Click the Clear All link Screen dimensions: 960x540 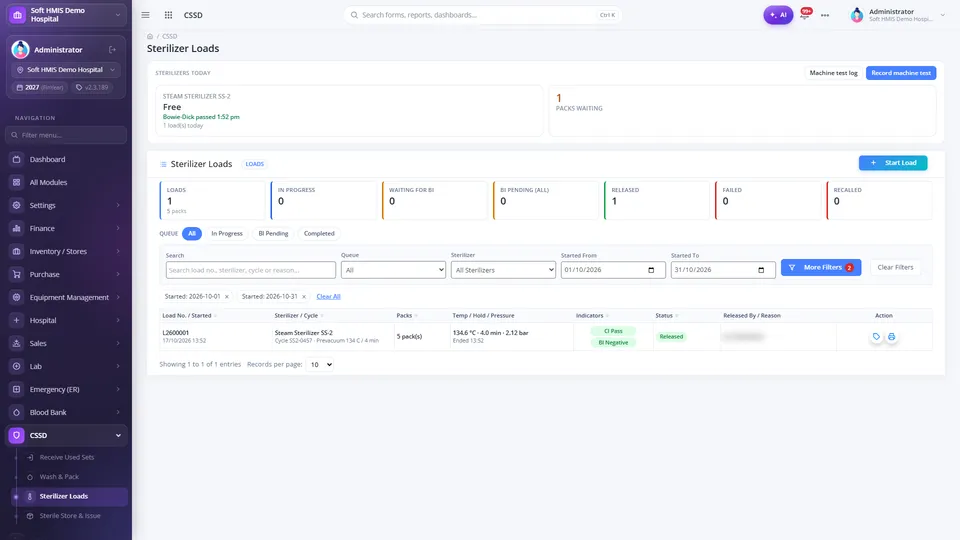[x=328, y=296]
